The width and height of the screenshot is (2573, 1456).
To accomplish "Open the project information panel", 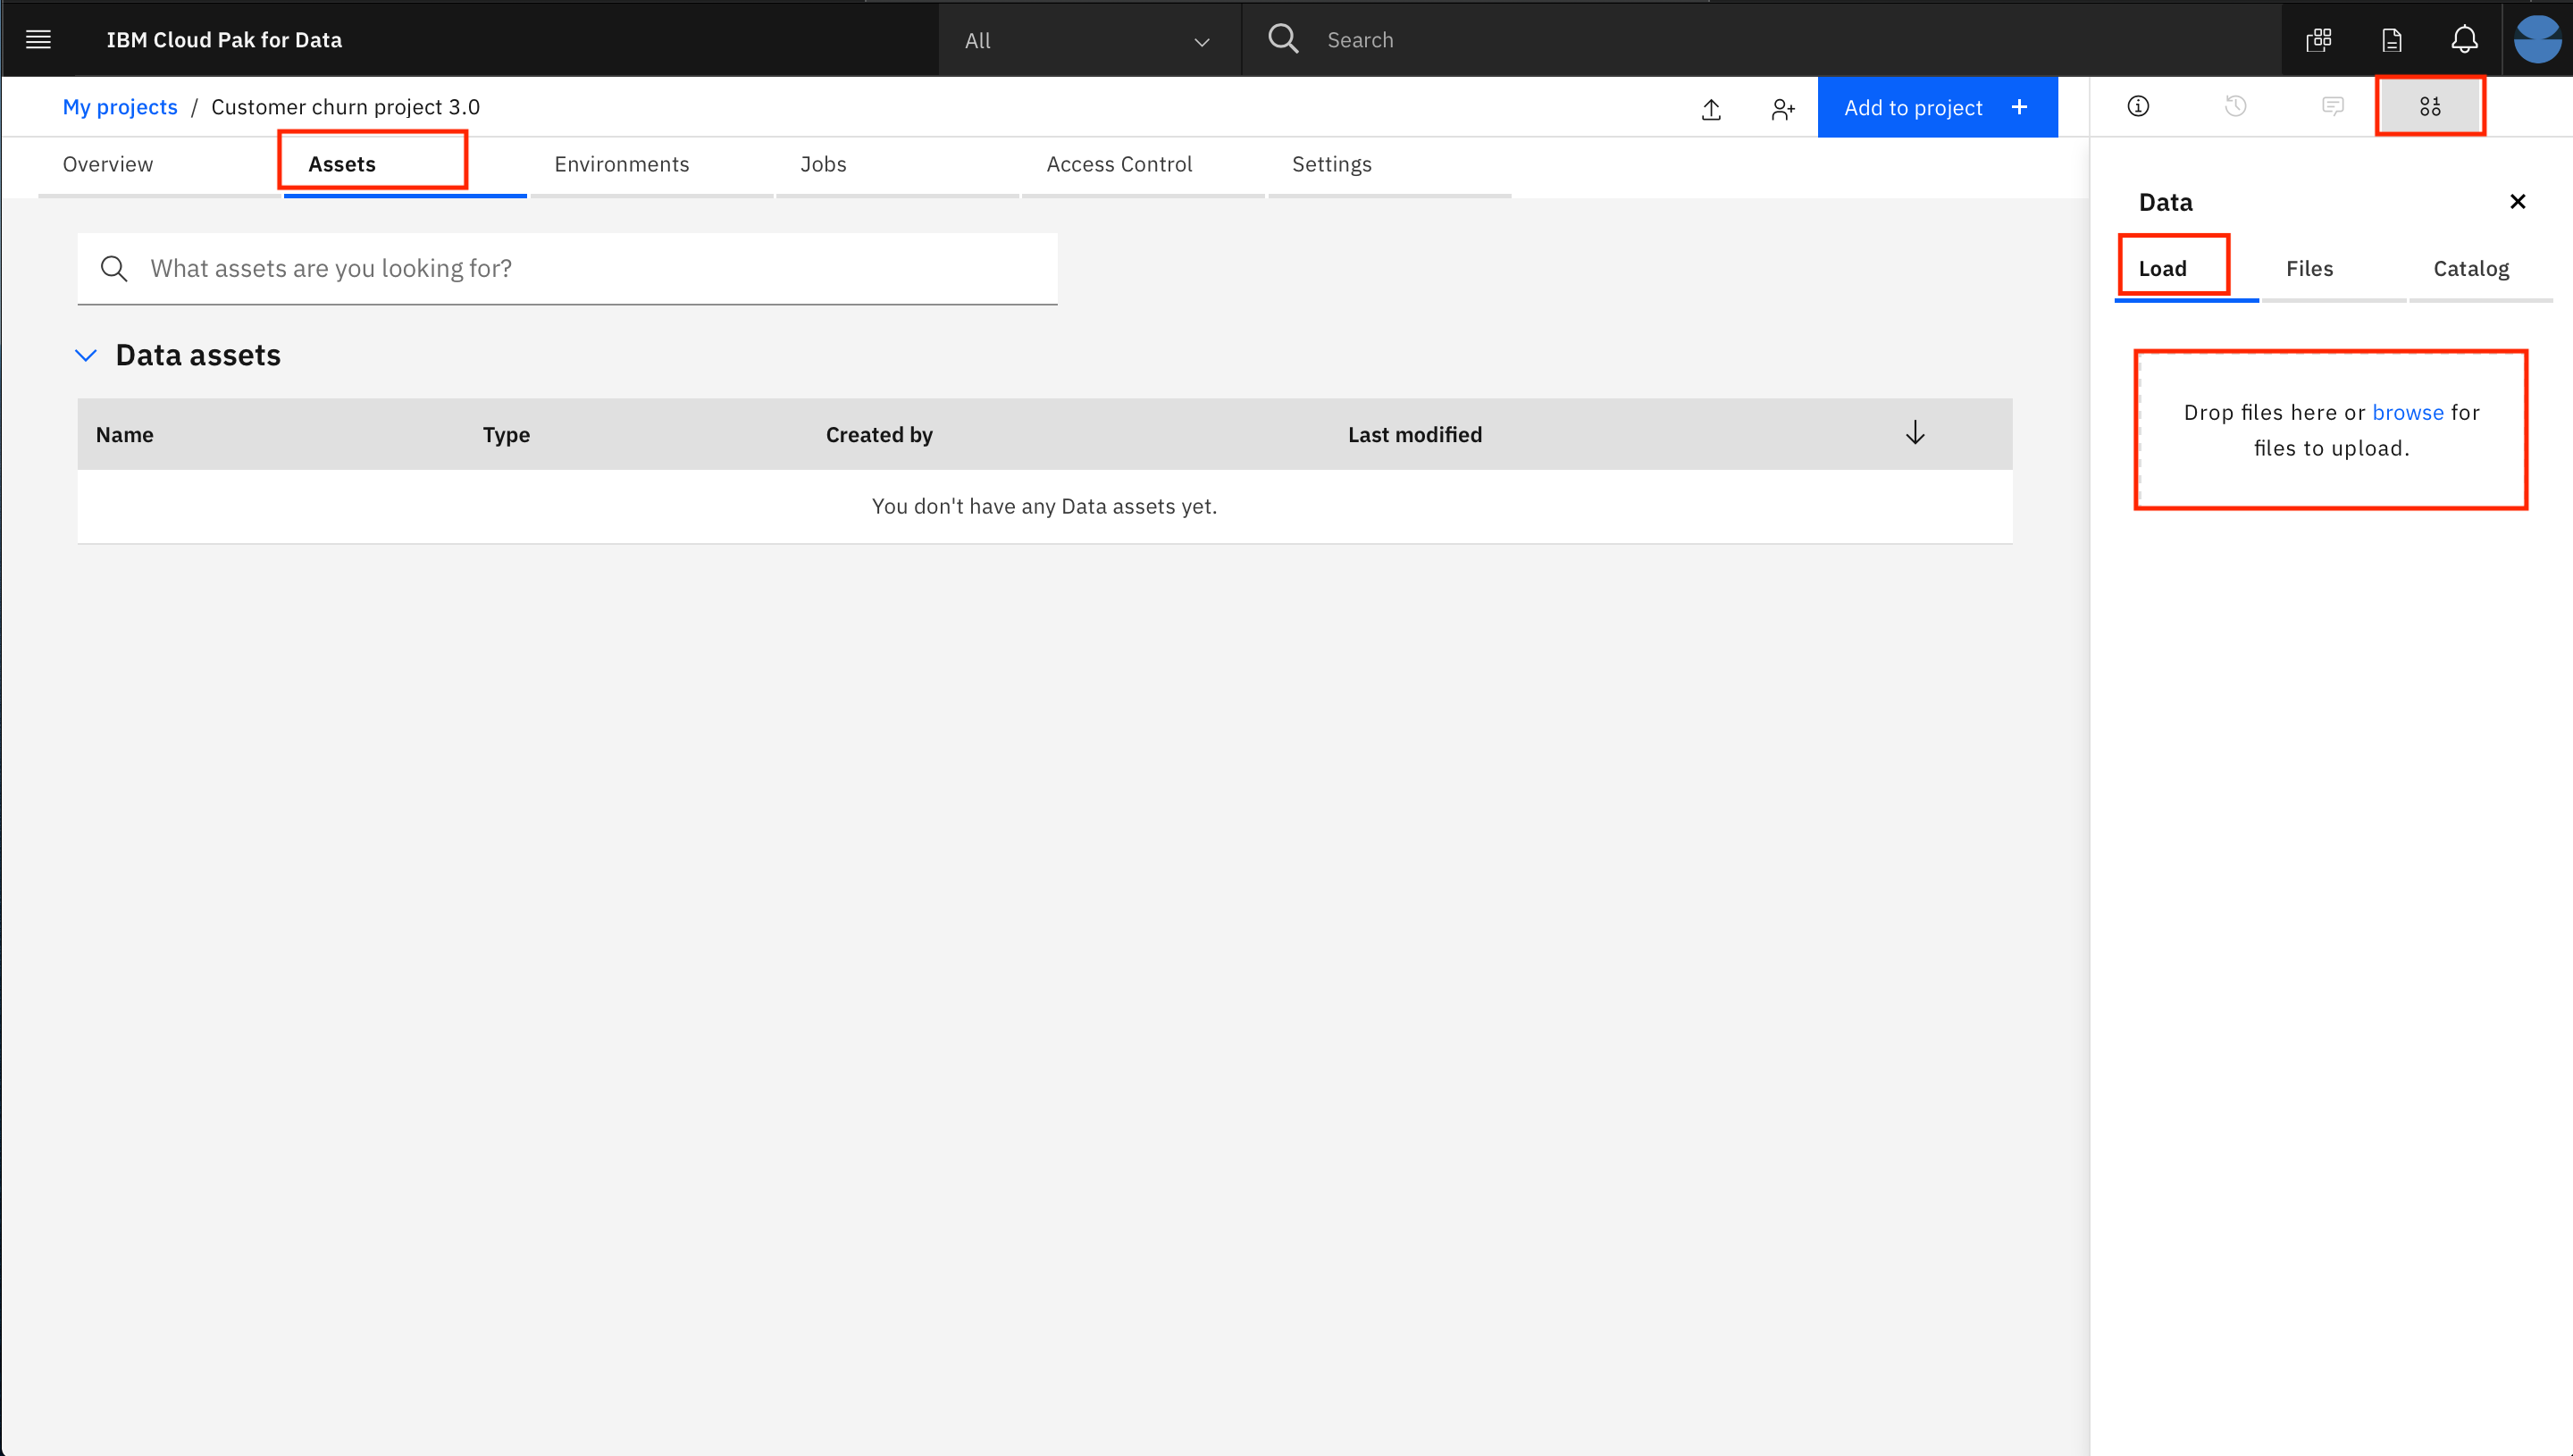I will [x=2138, y=106].
